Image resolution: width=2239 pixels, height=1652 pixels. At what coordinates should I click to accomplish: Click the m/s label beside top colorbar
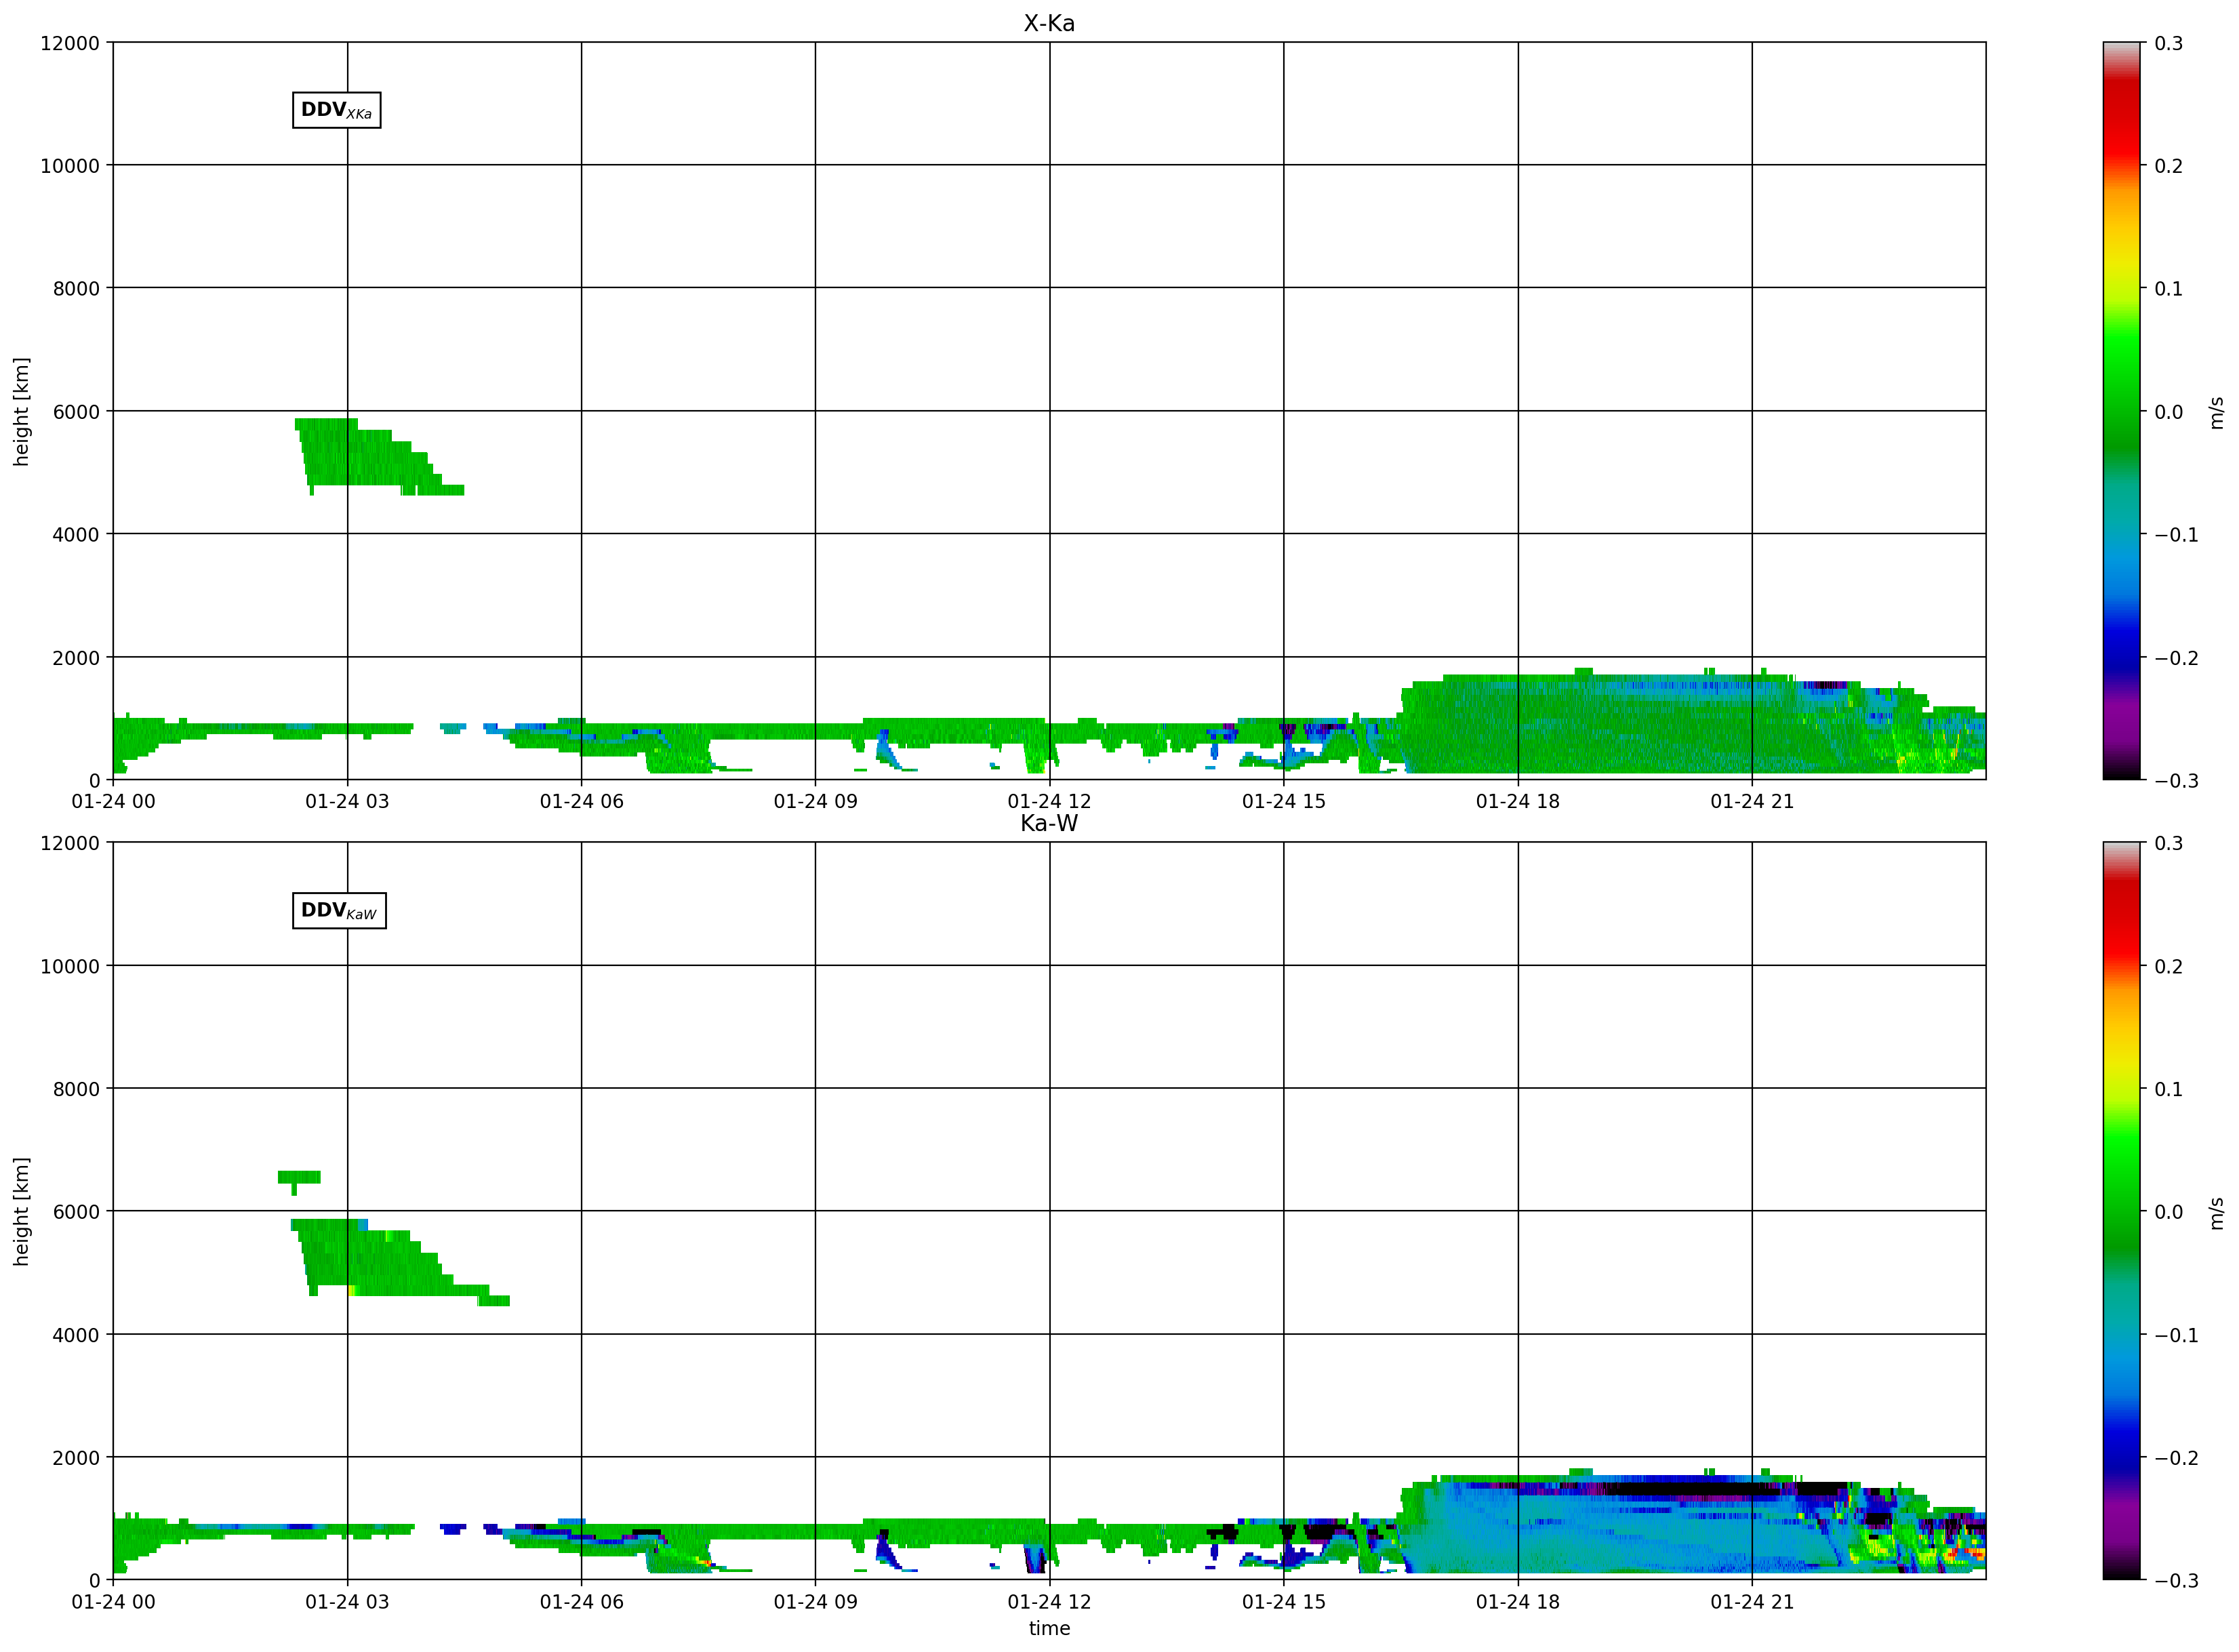click(x=2216, y=412)
